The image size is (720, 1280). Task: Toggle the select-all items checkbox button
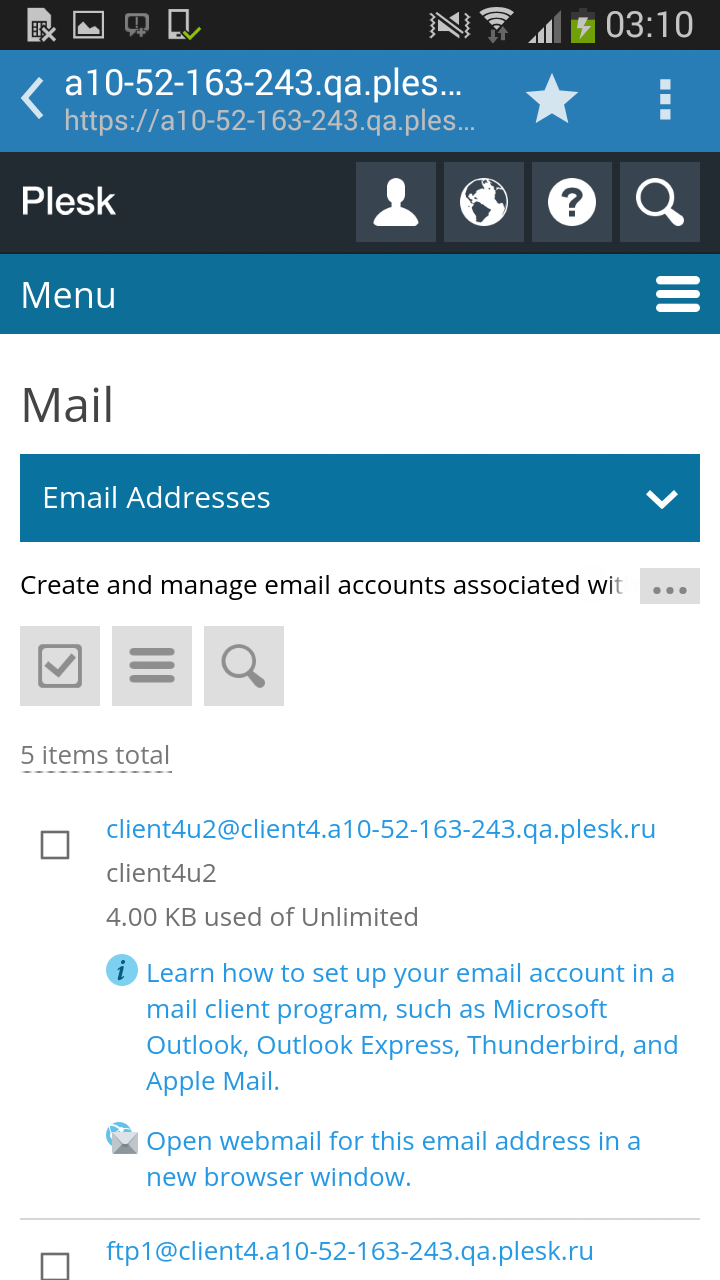[x=60, y=666]
